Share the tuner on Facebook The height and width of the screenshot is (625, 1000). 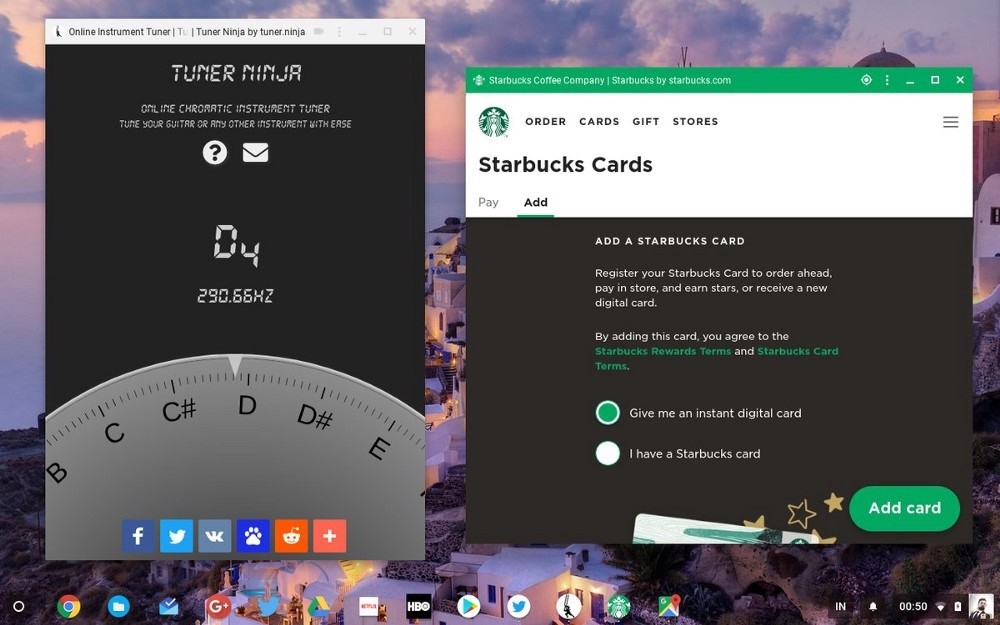(x=138, y=536)
